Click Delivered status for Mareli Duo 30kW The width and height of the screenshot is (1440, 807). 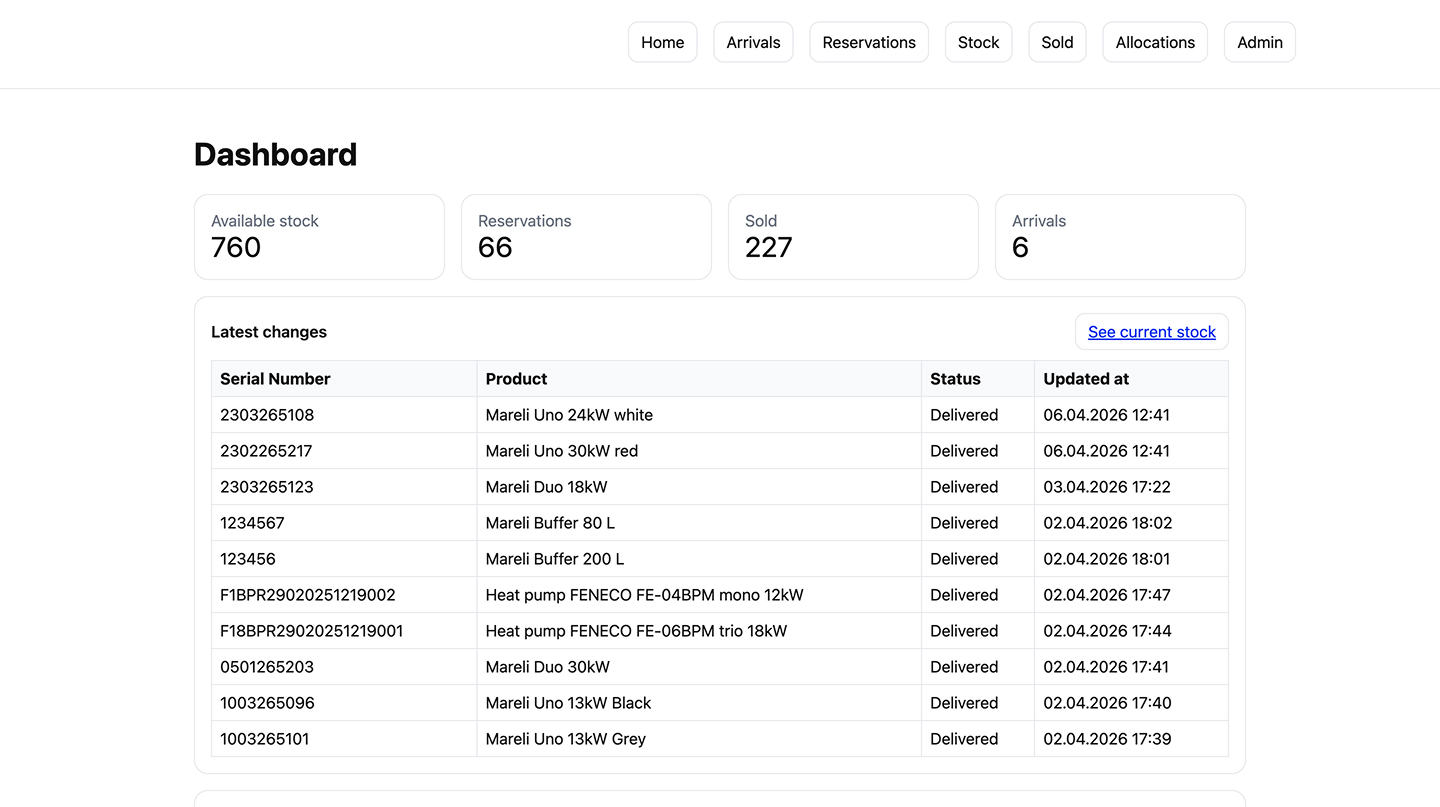coord(964,667)
